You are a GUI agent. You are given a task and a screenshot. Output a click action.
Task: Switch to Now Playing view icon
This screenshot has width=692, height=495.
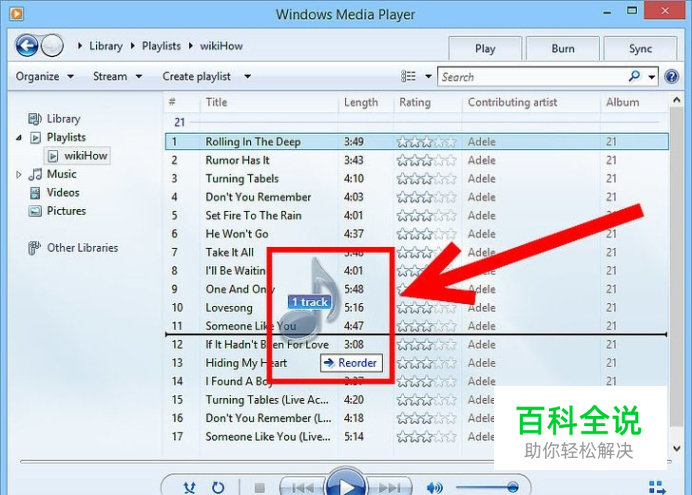tap(657, 488)
